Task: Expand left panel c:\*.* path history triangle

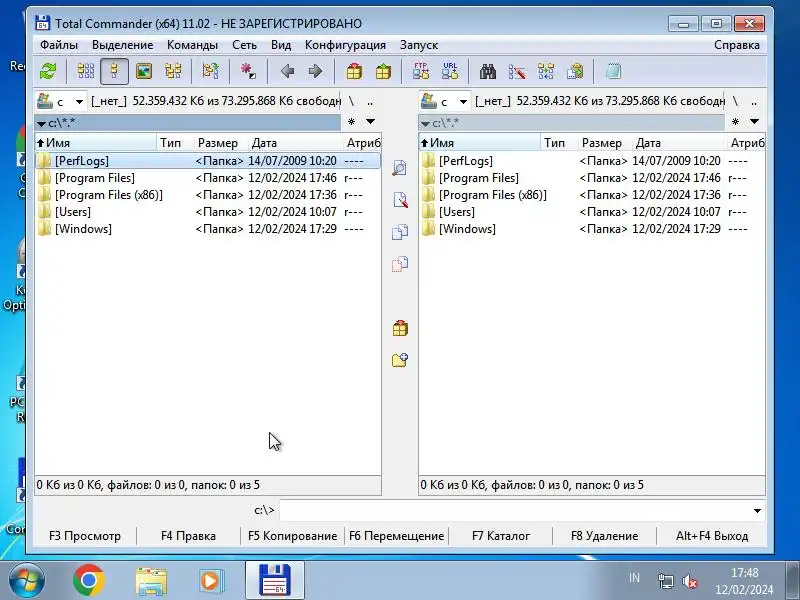Action: [x=41, y=123]
